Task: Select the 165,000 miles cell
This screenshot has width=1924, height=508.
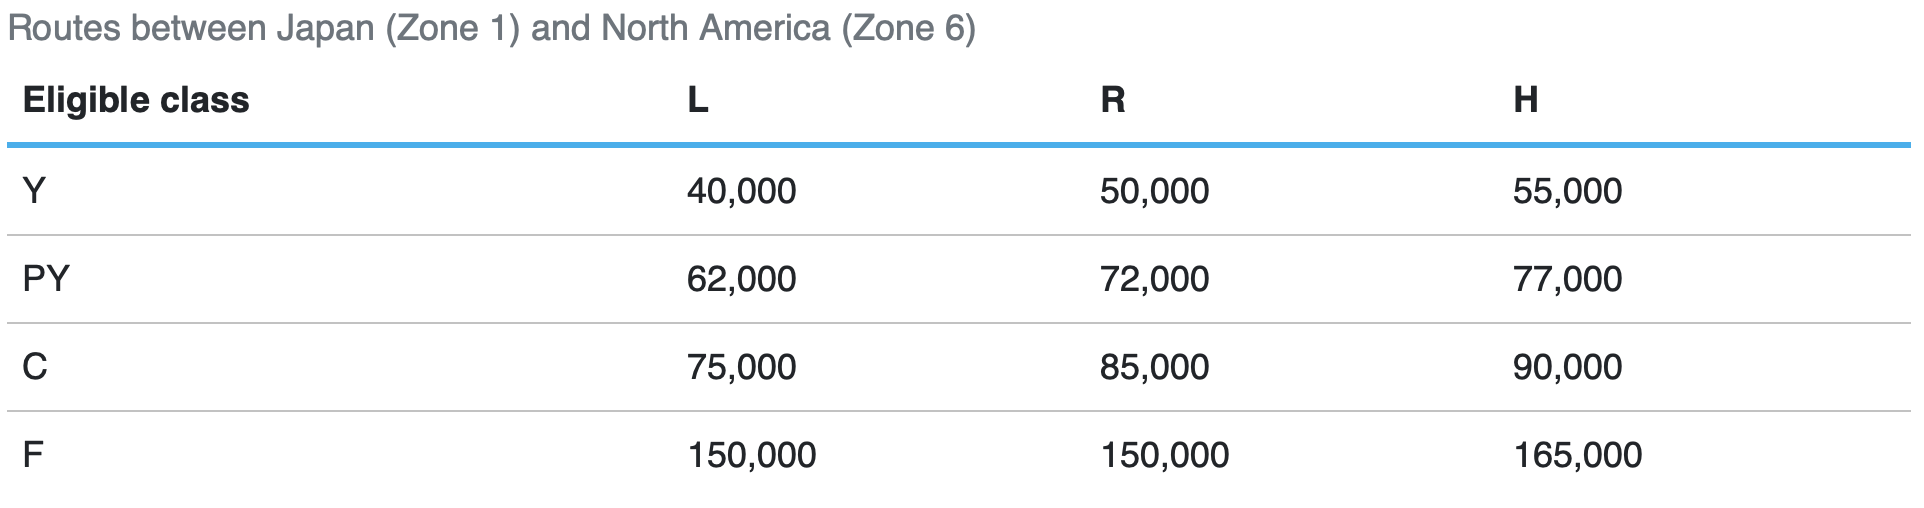Action: [x=1577, y=455]
